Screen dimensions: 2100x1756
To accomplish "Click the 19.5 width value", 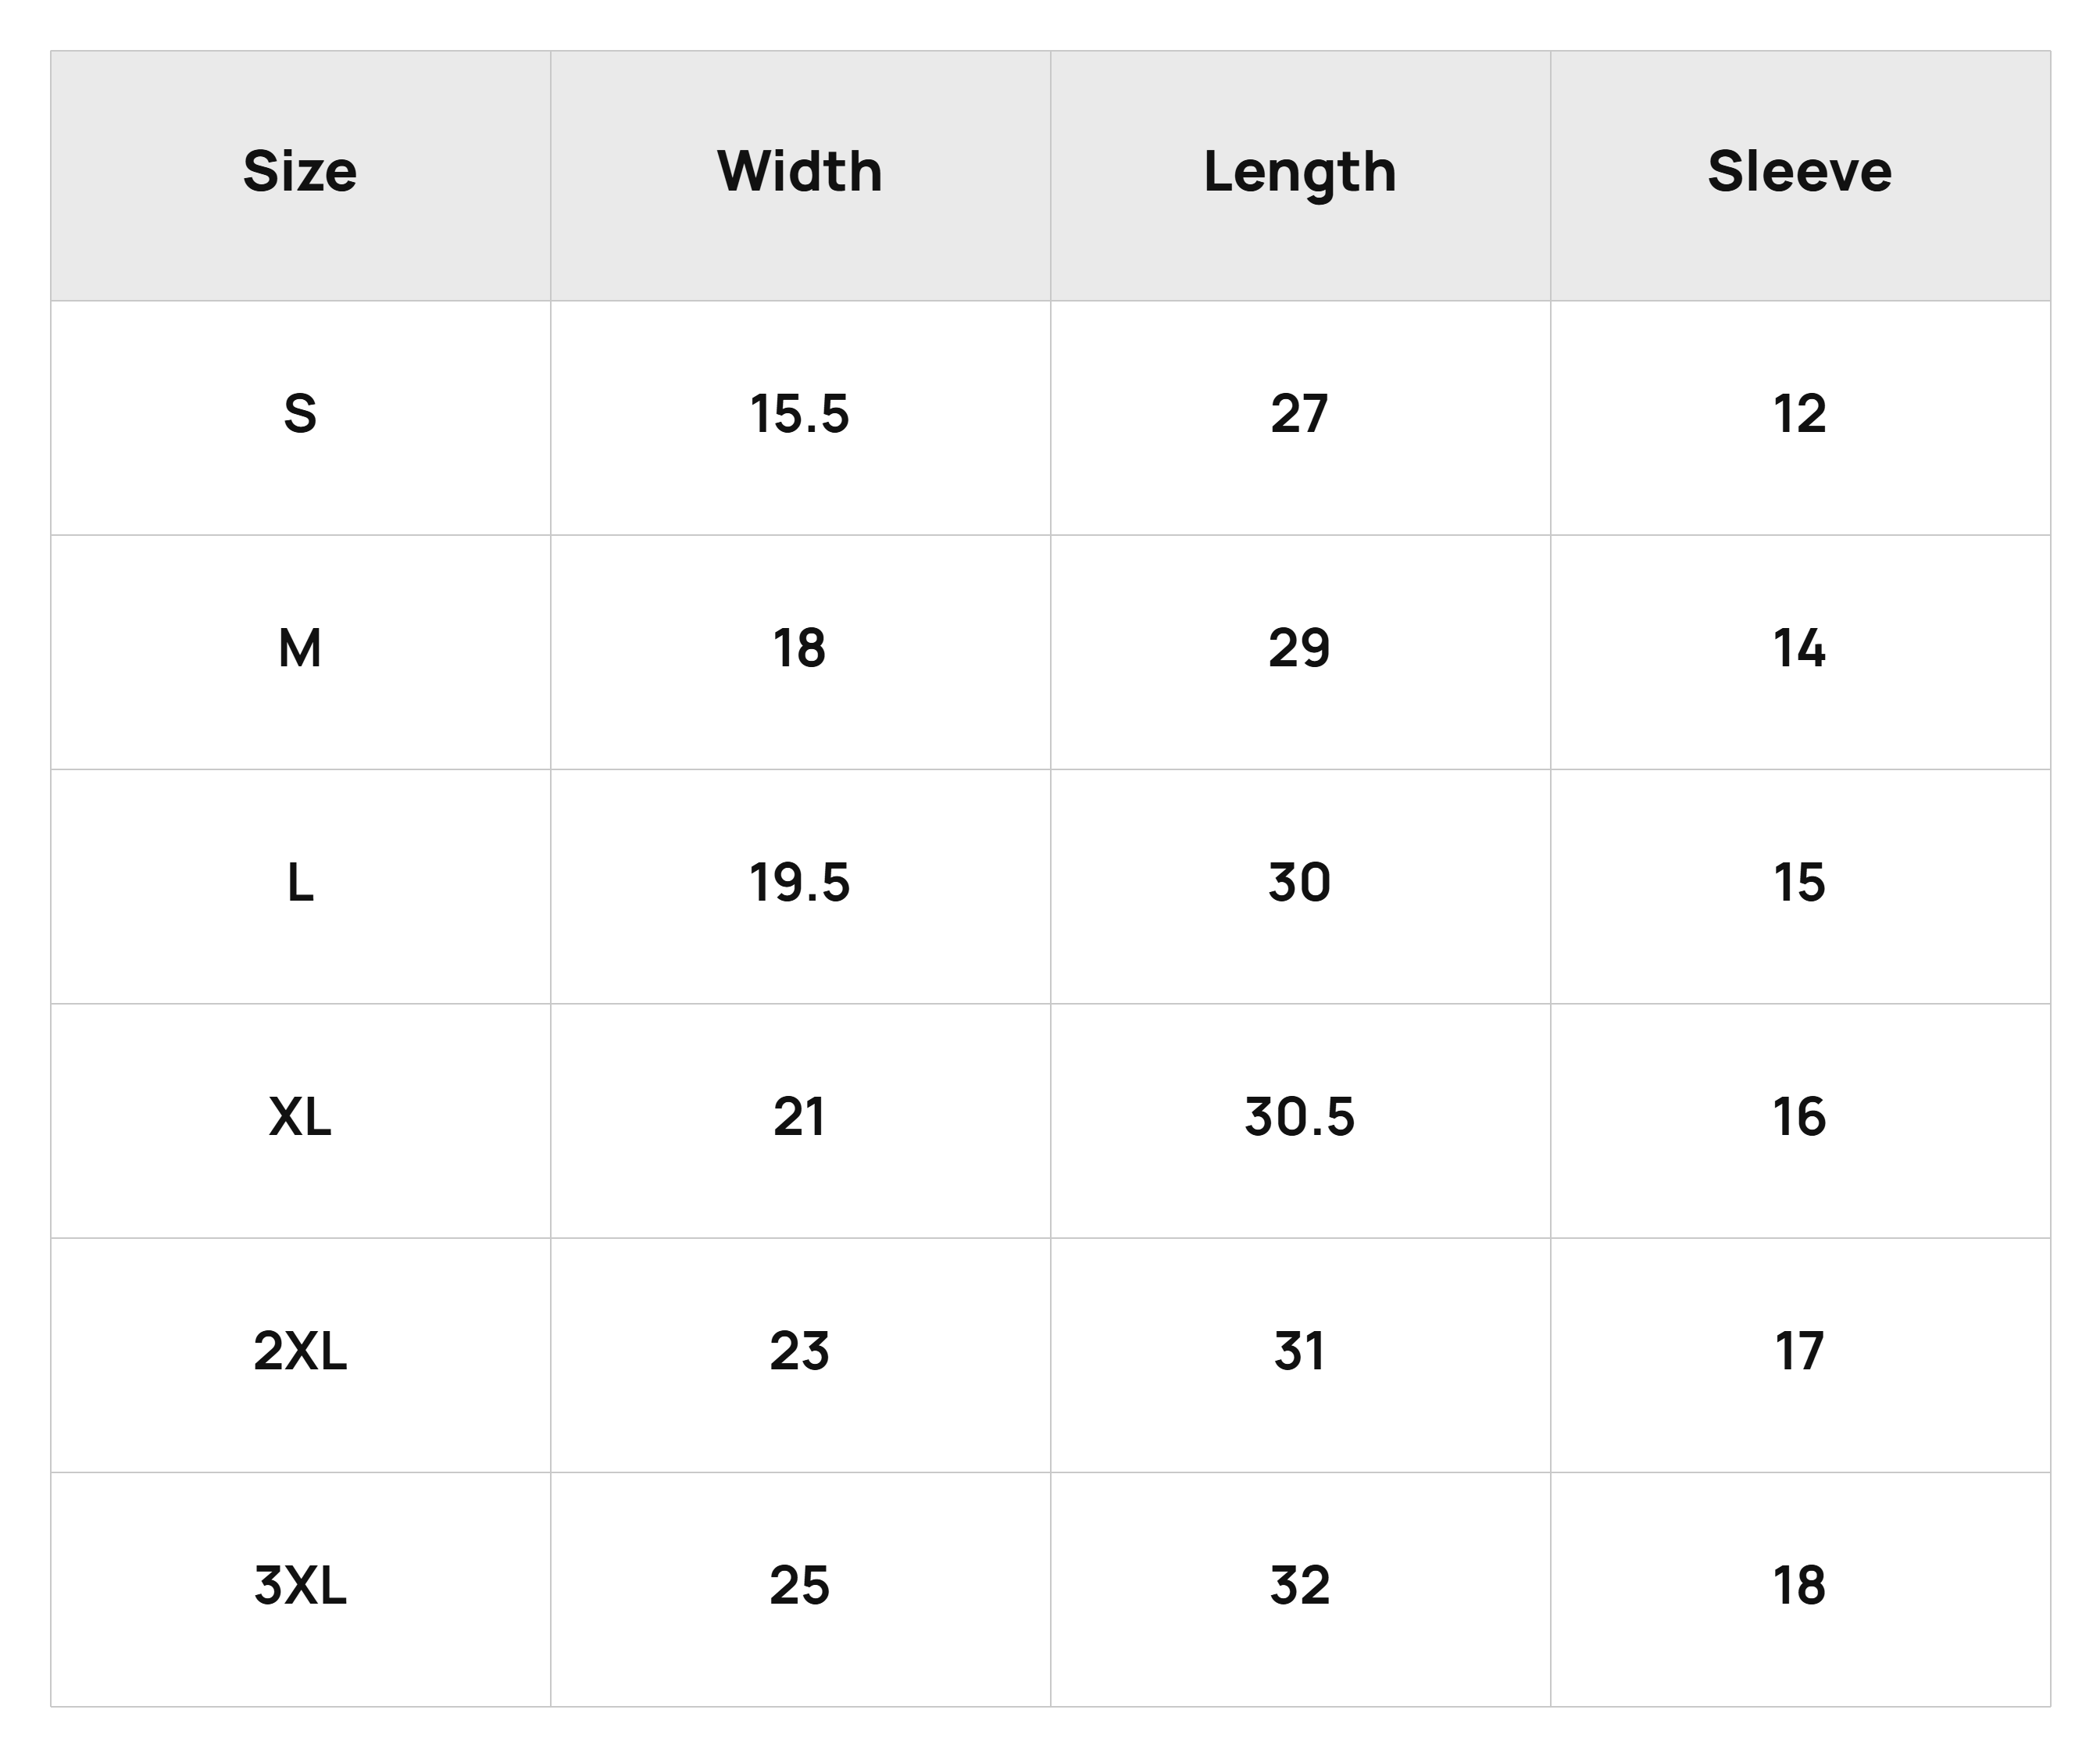I will pos(800,883).
